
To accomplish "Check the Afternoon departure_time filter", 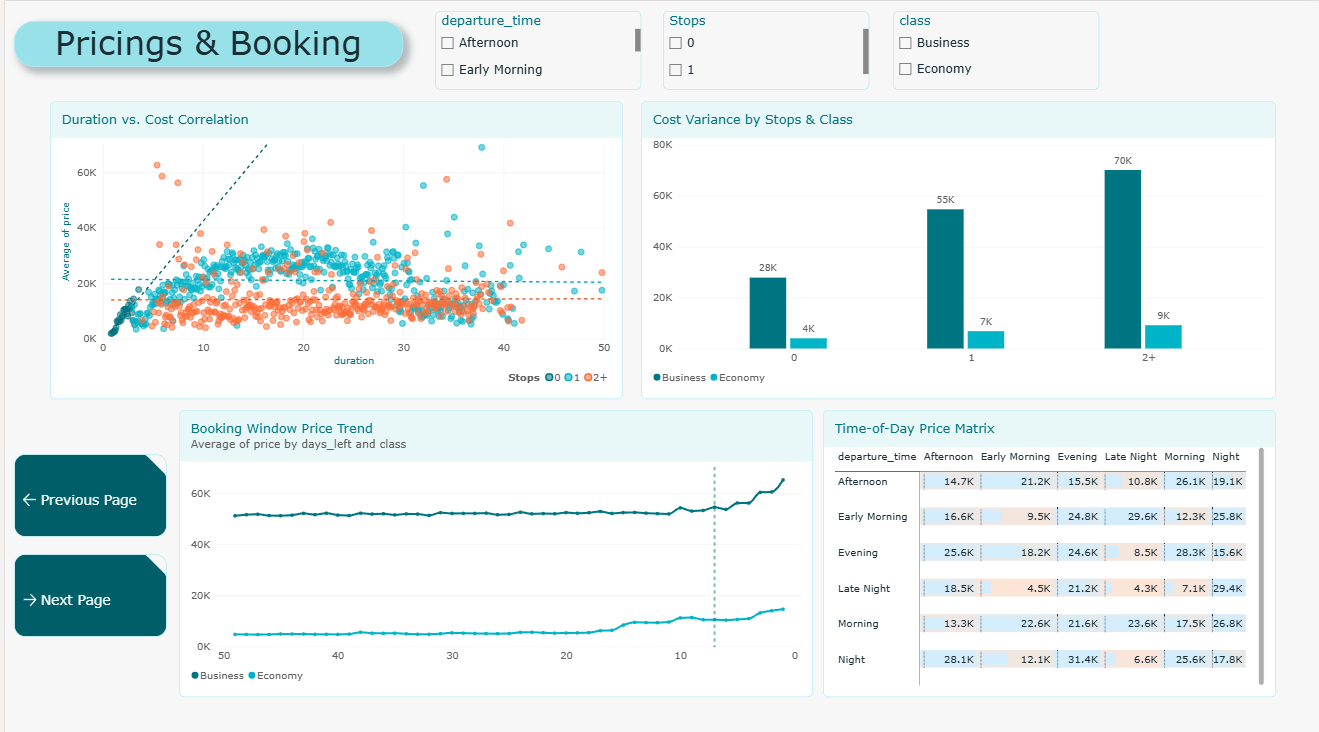I will (x=448, y=43).
